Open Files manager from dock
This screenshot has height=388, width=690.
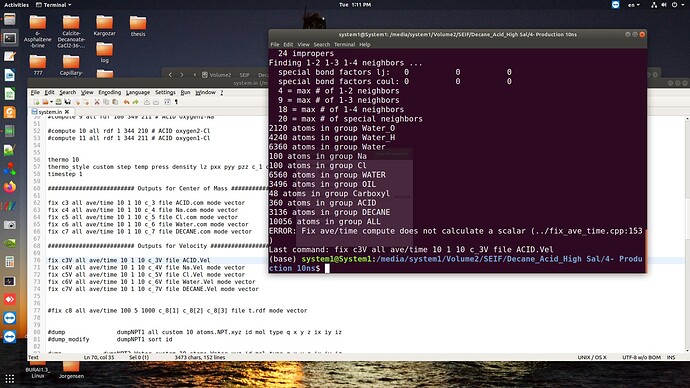click(x=10, y=19)
